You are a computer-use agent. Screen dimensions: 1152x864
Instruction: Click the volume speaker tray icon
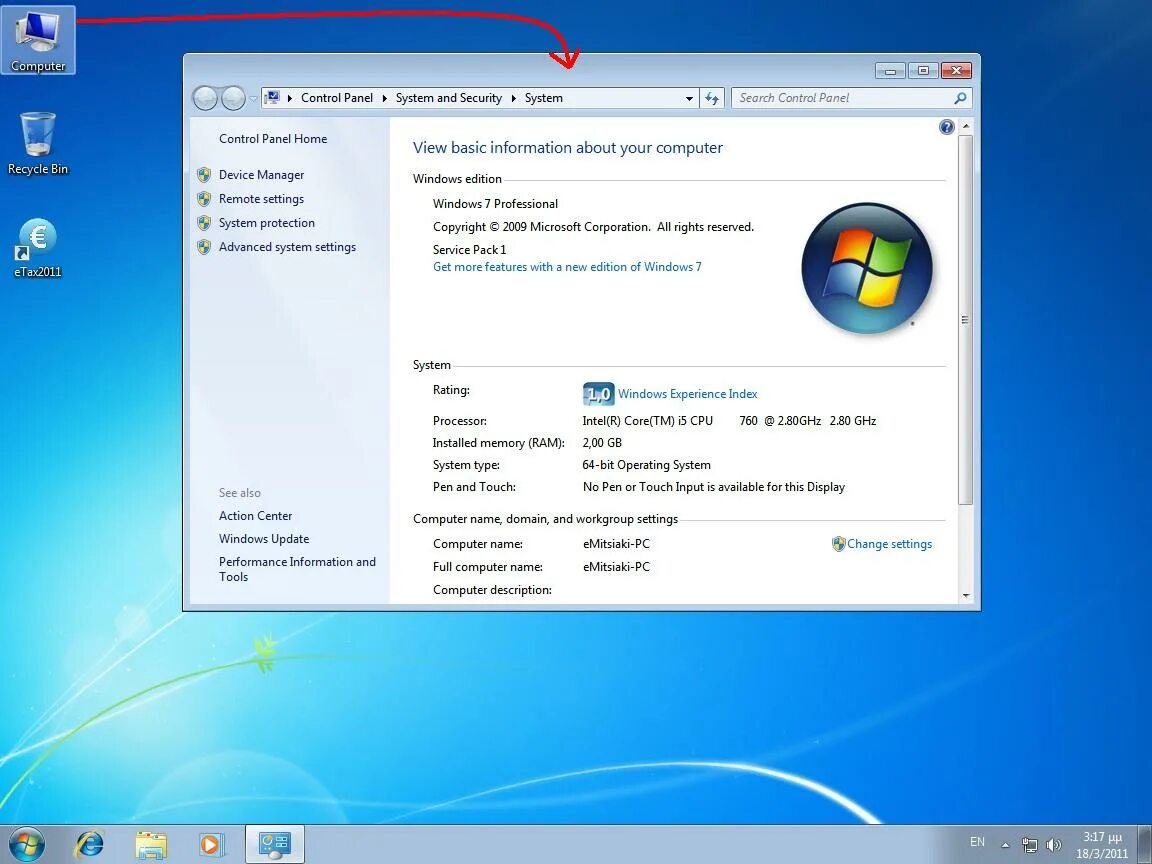(x=1054, y=845)
